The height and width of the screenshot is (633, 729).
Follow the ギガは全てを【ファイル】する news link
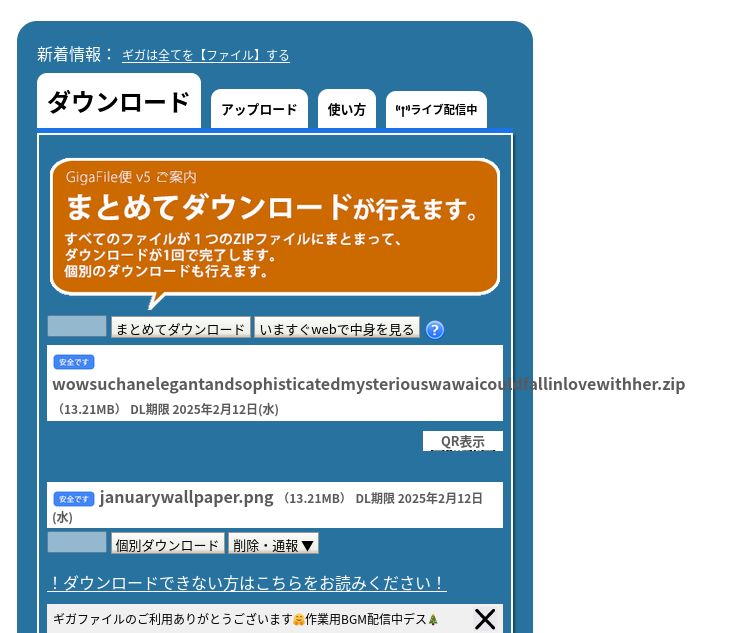click(x=205, y=55)
